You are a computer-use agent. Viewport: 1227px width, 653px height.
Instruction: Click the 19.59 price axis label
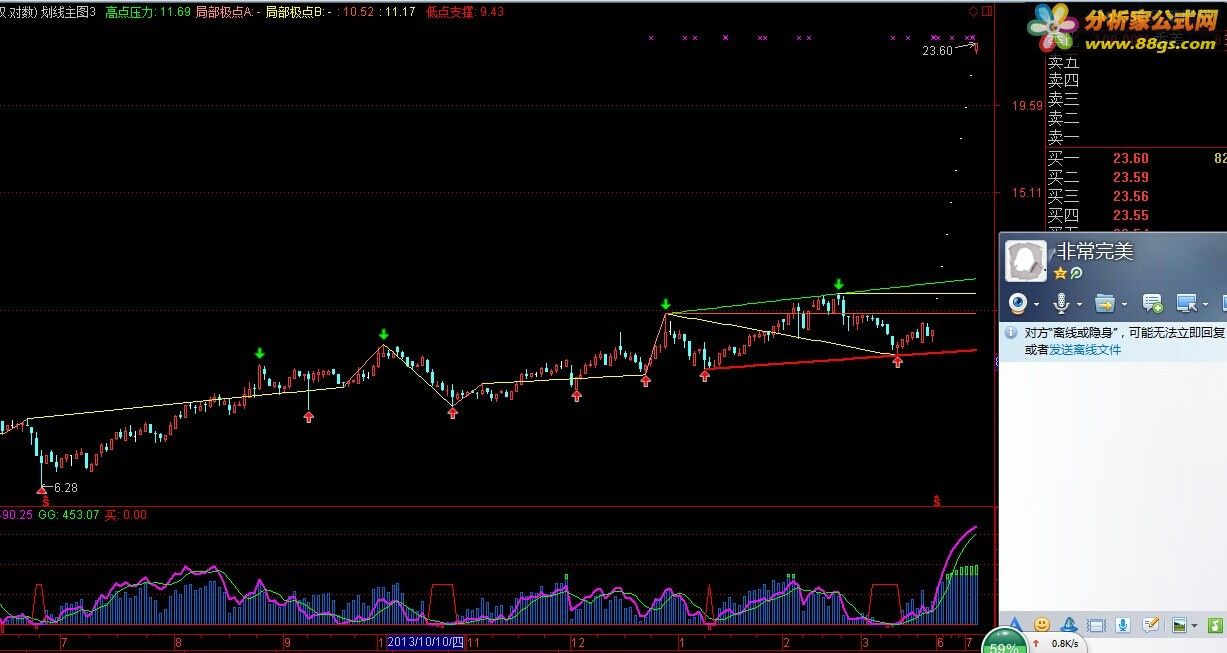tap(1027, 105)
